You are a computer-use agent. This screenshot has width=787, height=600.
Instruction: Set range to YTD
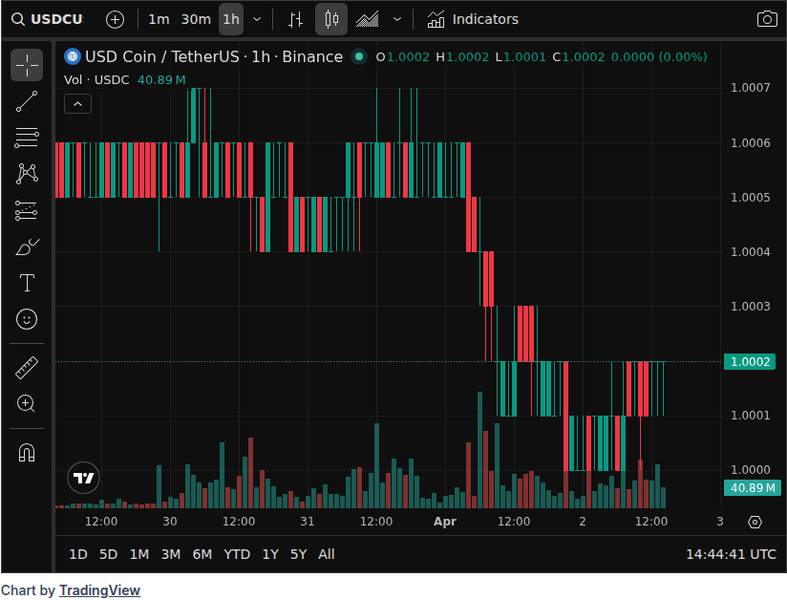(x=237, y=554)
